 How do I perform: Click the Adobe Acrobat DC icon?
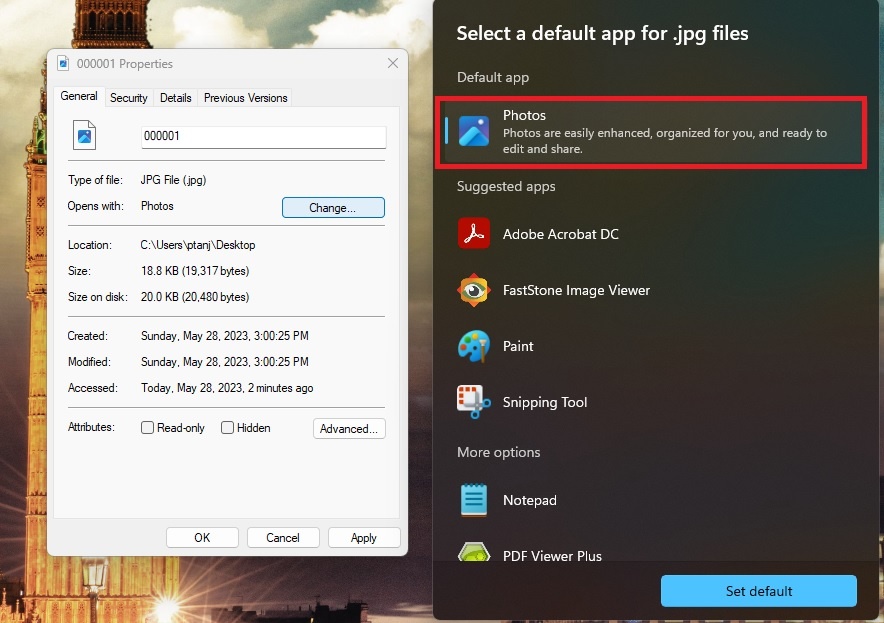pyautogui.click(x=474, y=233)
